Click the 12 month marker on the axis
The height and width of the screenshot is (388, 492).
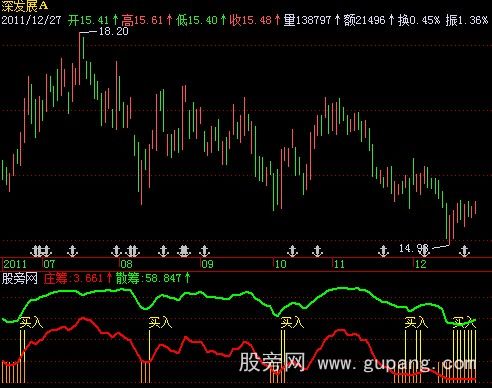[x=421, y=264]
